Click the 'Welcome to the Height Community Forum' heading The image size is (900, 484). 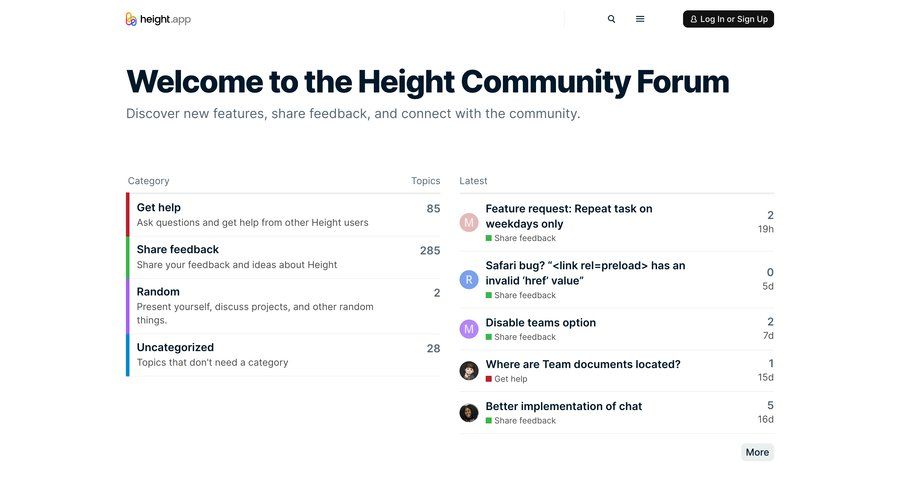click(x=428, y=82)
